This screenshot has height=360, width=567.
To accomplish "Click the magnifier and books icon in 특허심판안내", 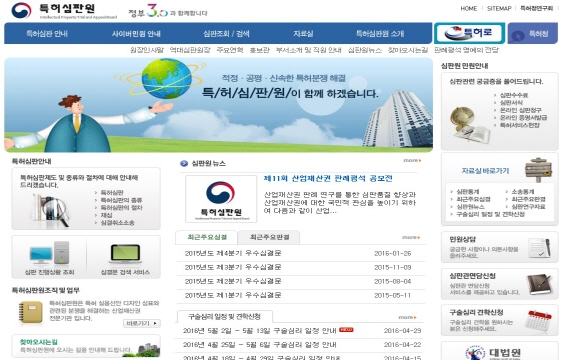I will pos(50,210).
